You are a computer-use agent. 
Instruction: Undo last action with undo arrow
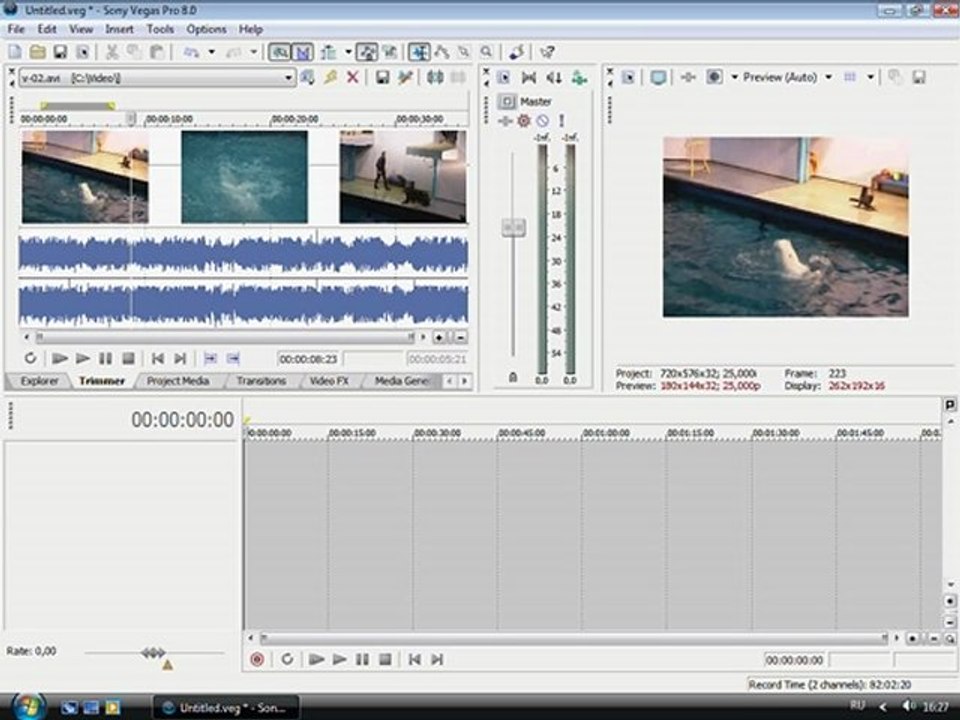click(192, 52)
